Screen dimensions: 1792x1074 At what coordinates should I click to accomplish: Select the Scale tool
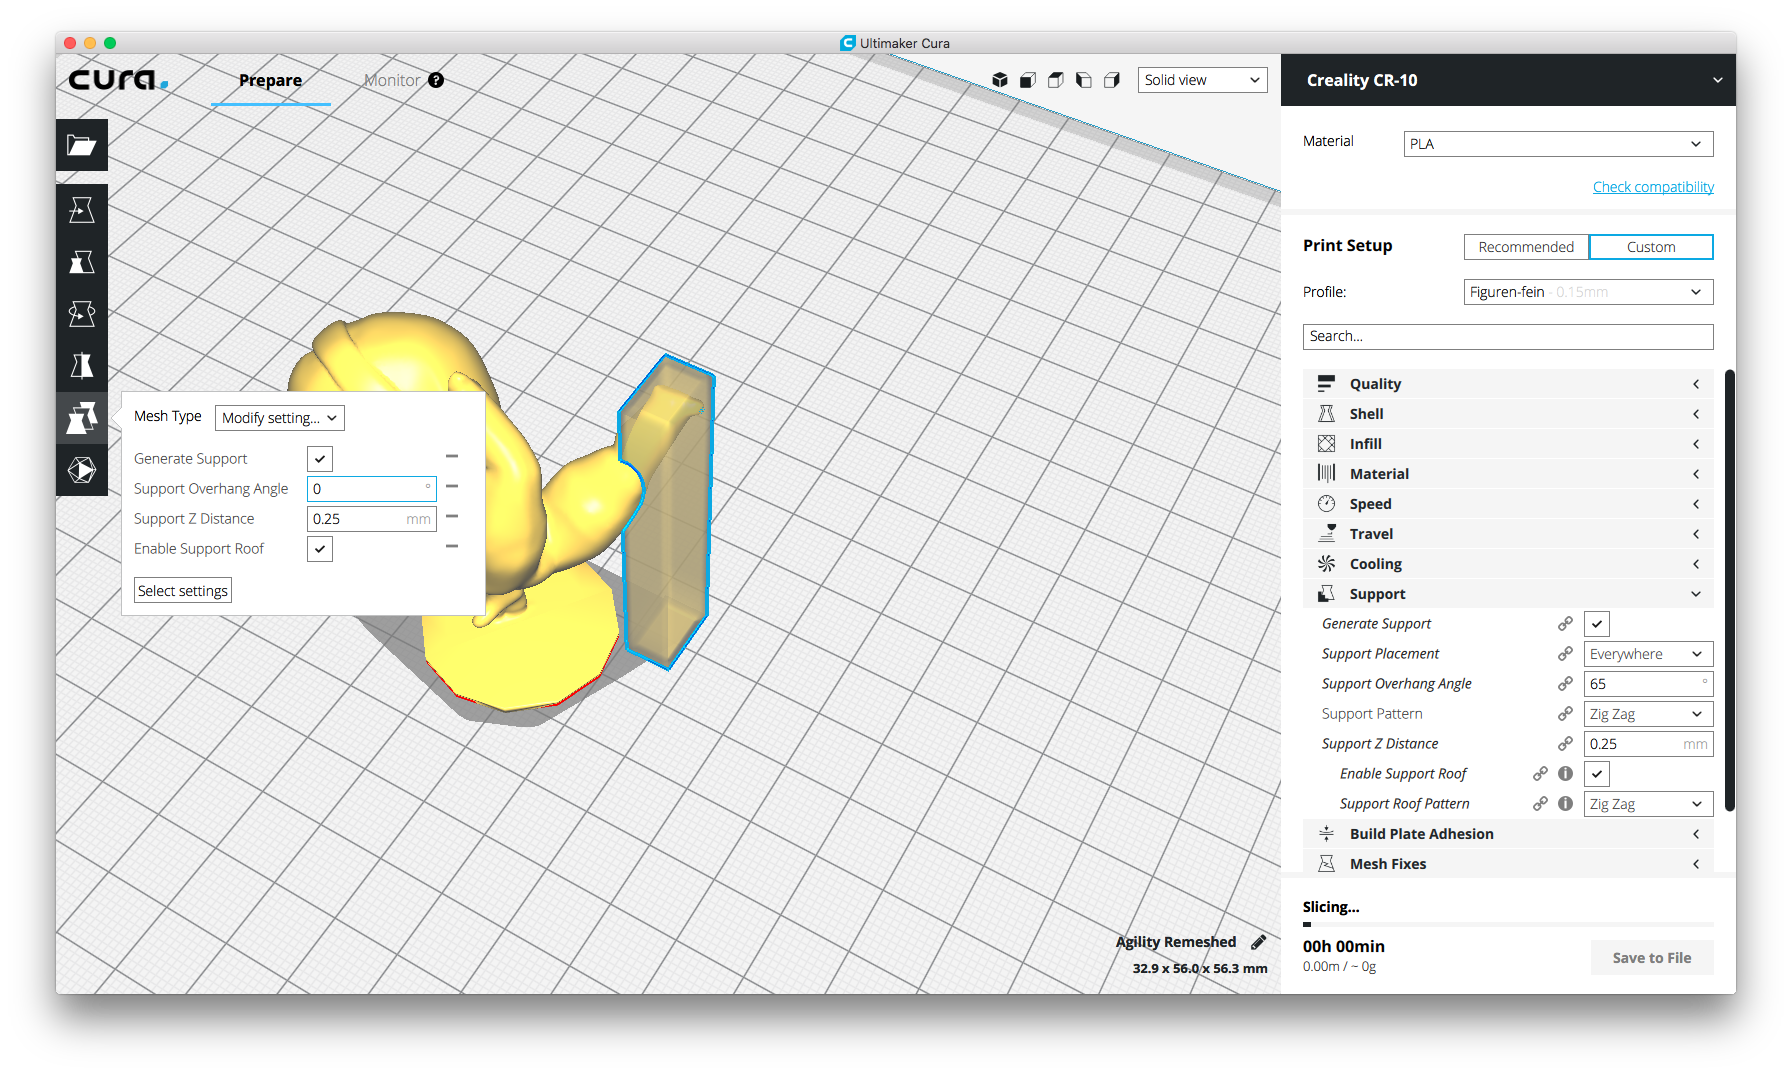[82, 262]
